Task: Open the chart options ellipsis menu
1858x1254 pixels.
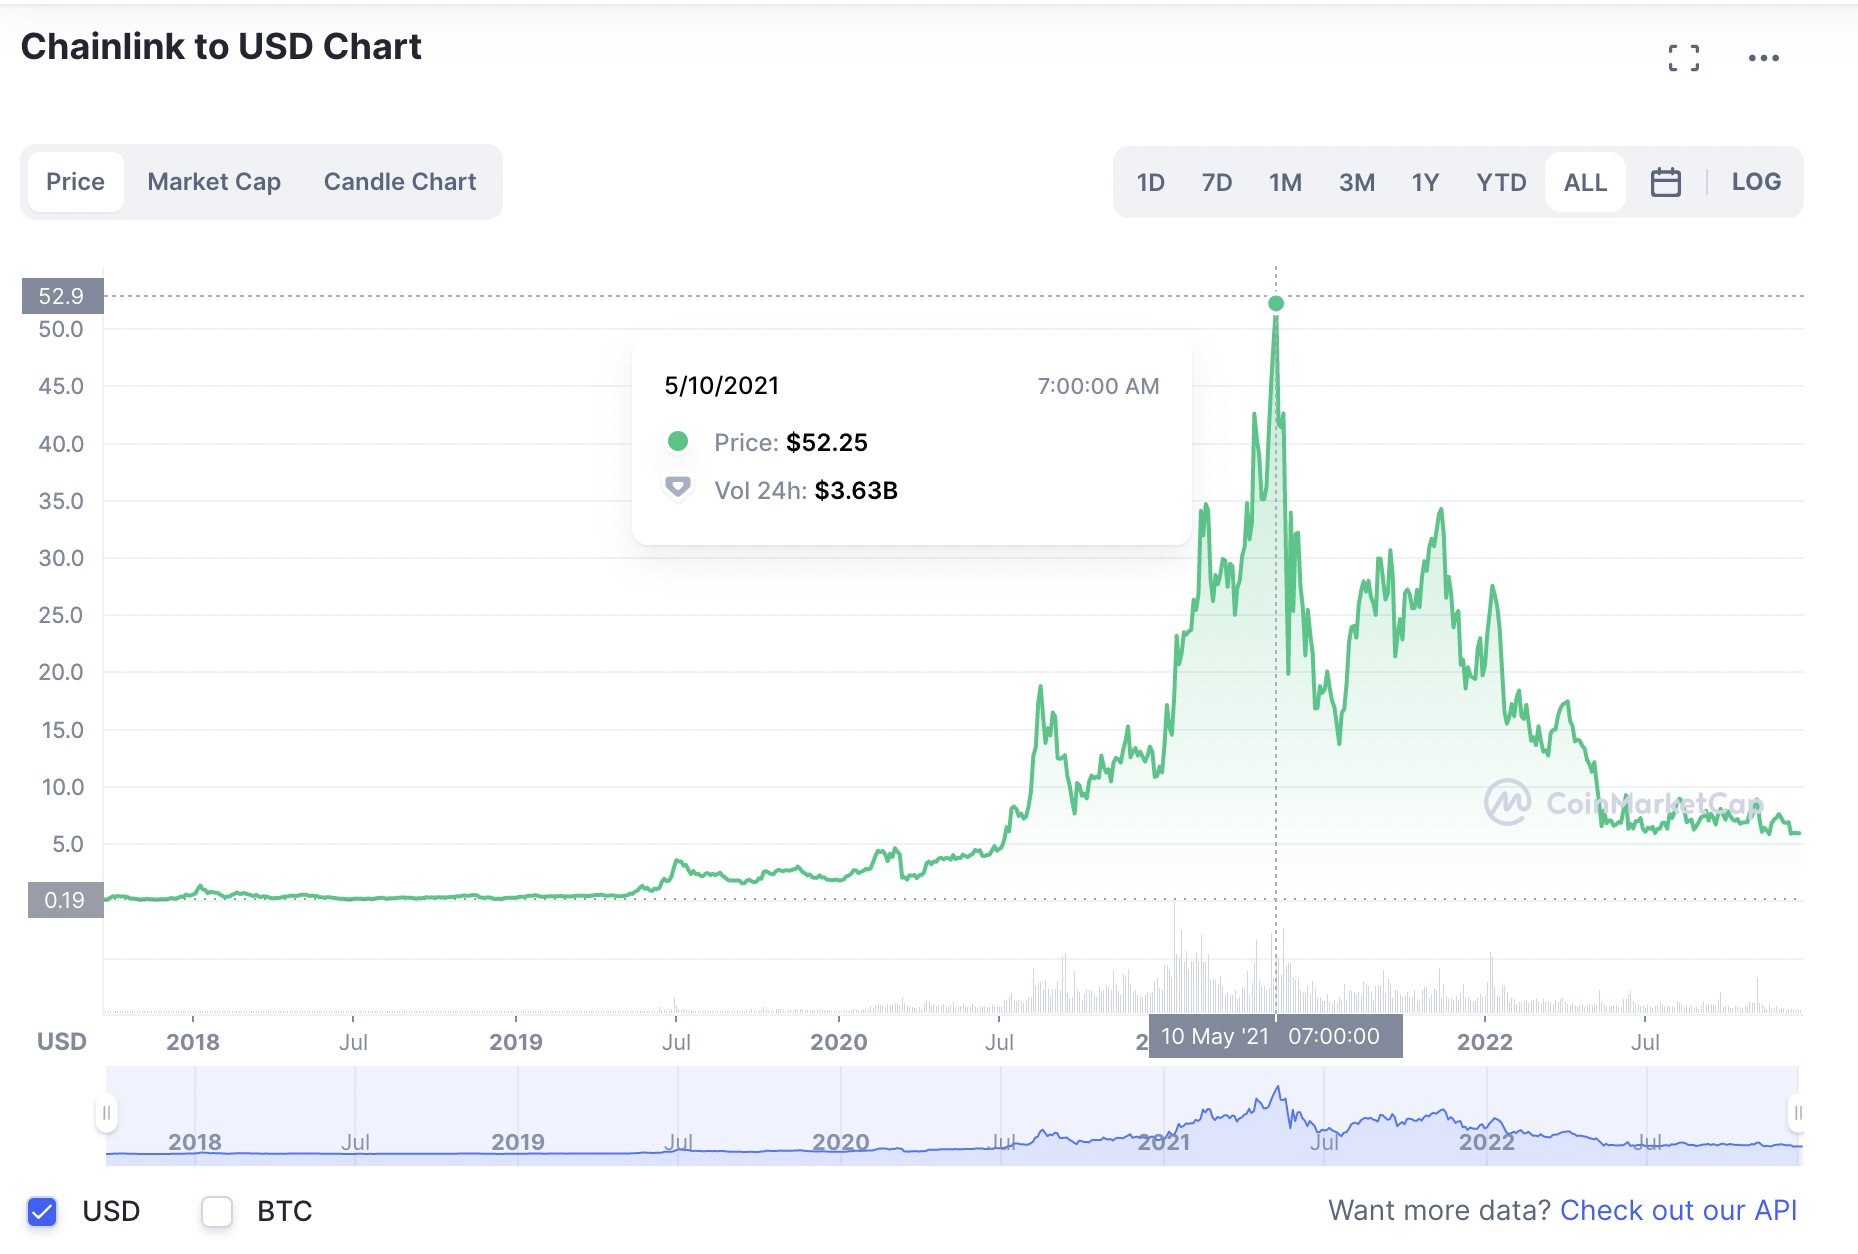Action: 1764,57
